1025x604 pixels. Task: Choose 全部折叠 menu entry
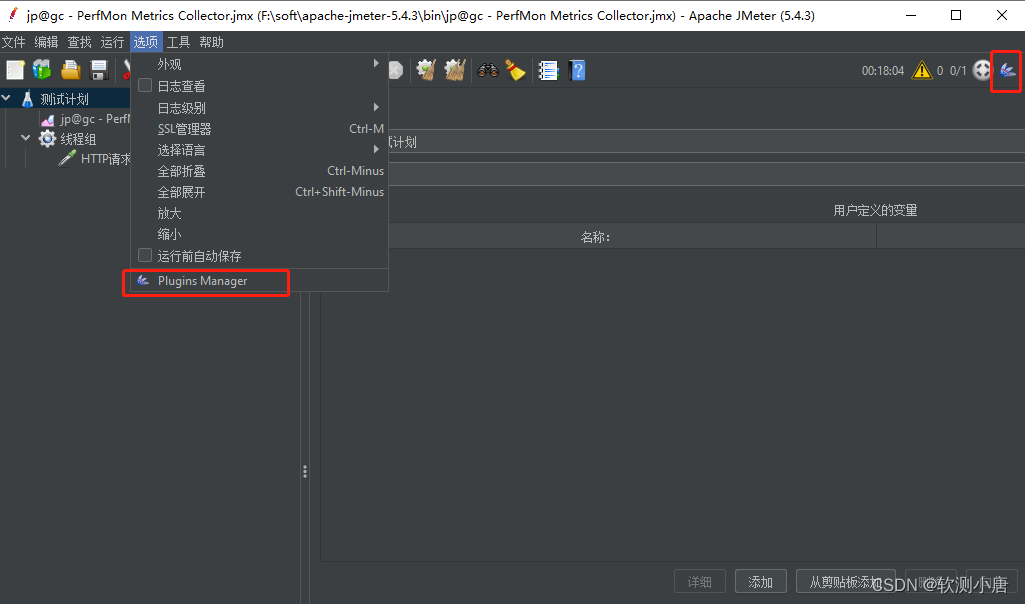[x=260, y=171]
